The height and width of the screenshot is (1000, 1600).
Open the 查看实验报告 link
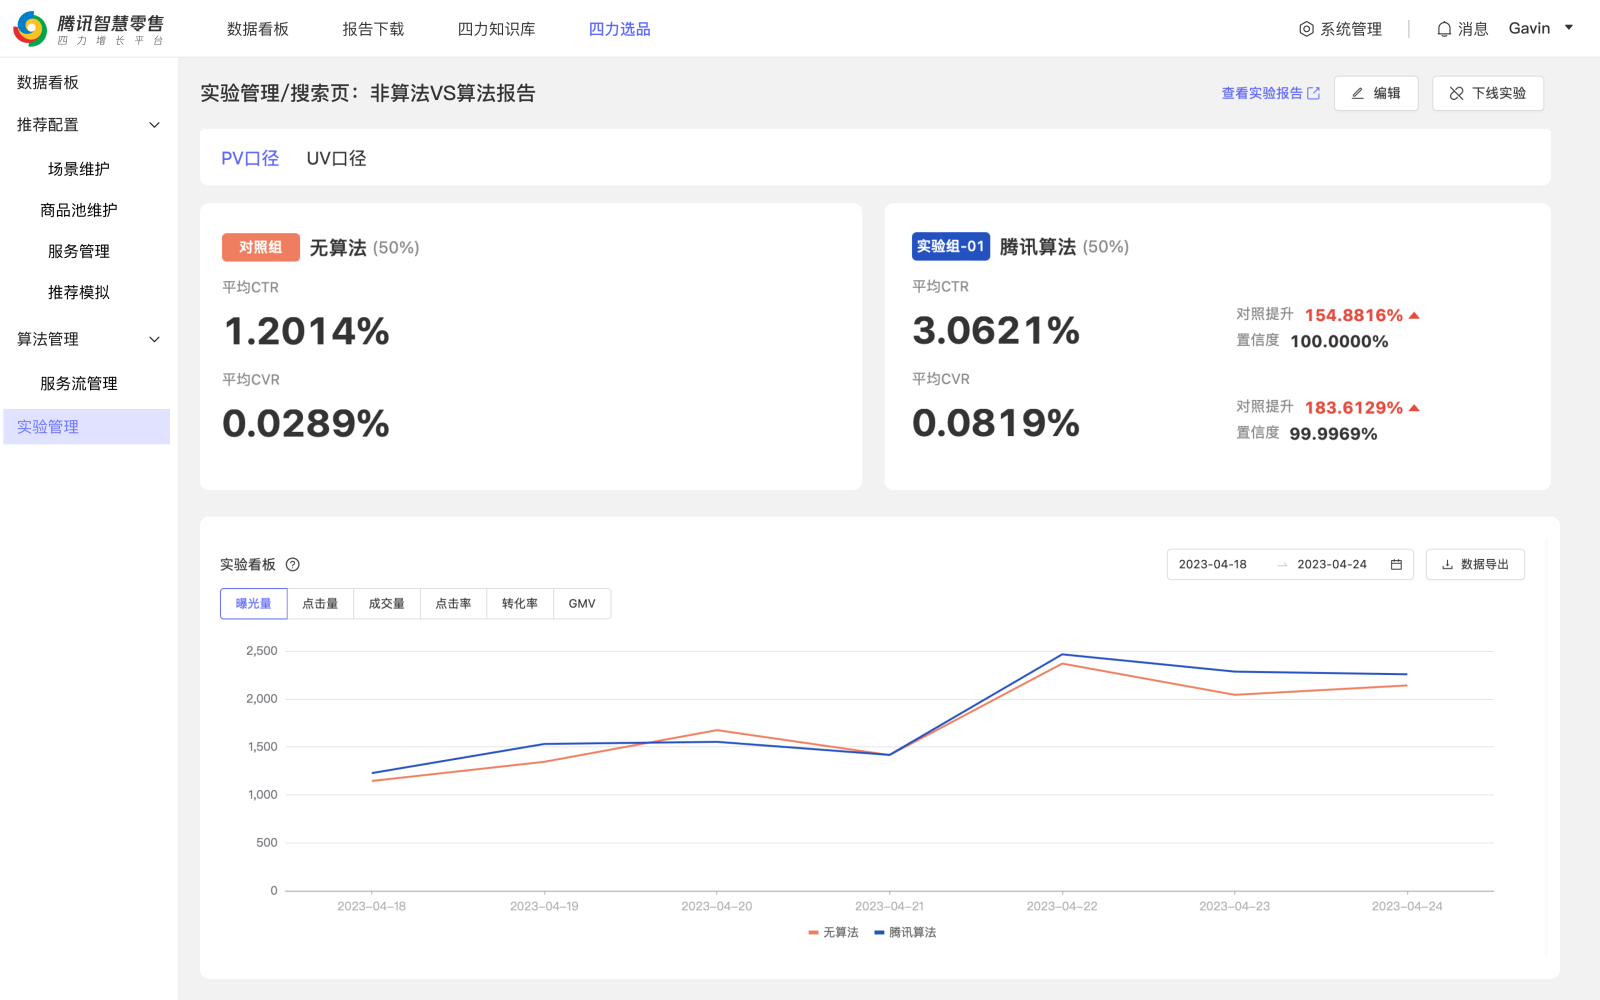[x=1270, y=93]
